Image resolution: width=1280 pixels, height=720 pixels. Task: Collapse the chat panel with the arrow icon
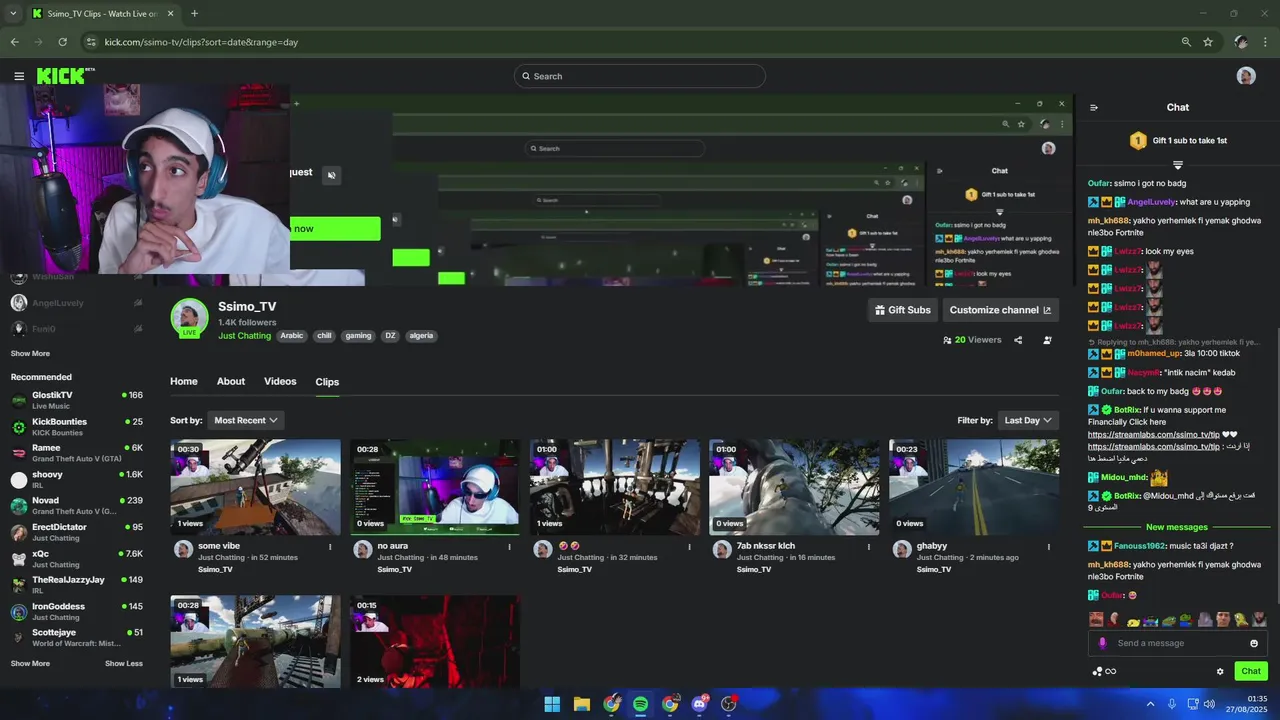pyautogui.click(x=1093, y=107)
